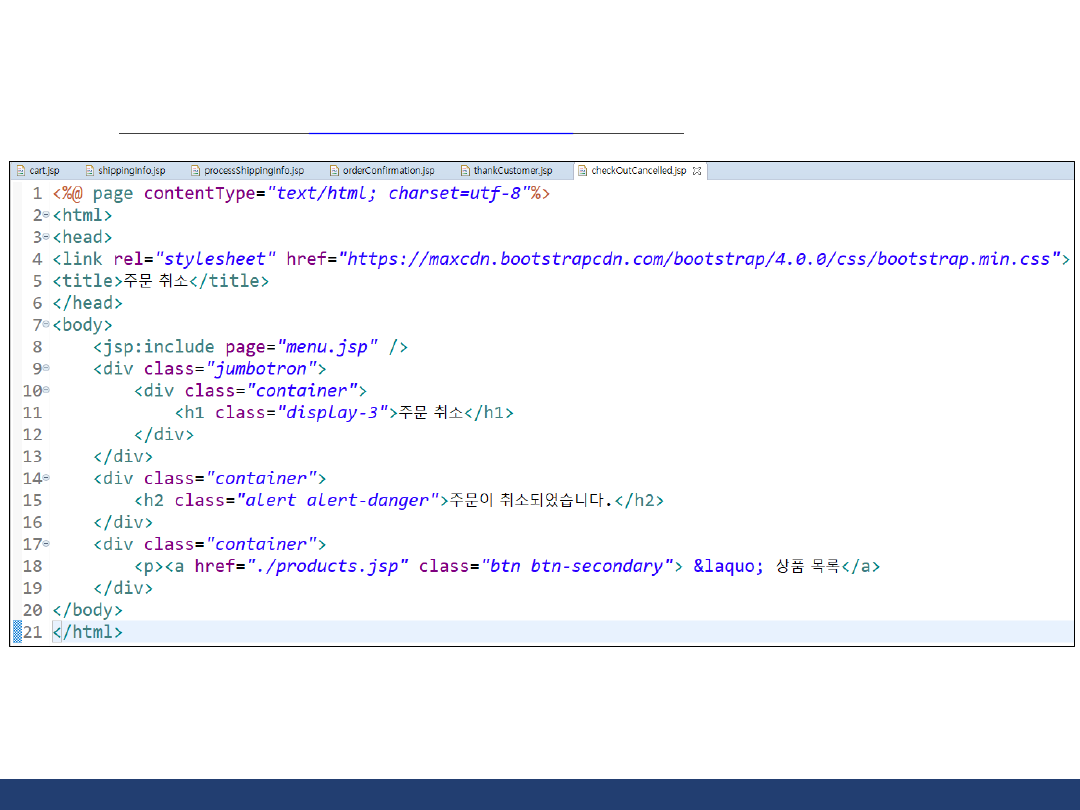Click the file icon on shippingInfo.jsp tab
The width and height of the screenshot is (1080, 810).
click(89, 171)
